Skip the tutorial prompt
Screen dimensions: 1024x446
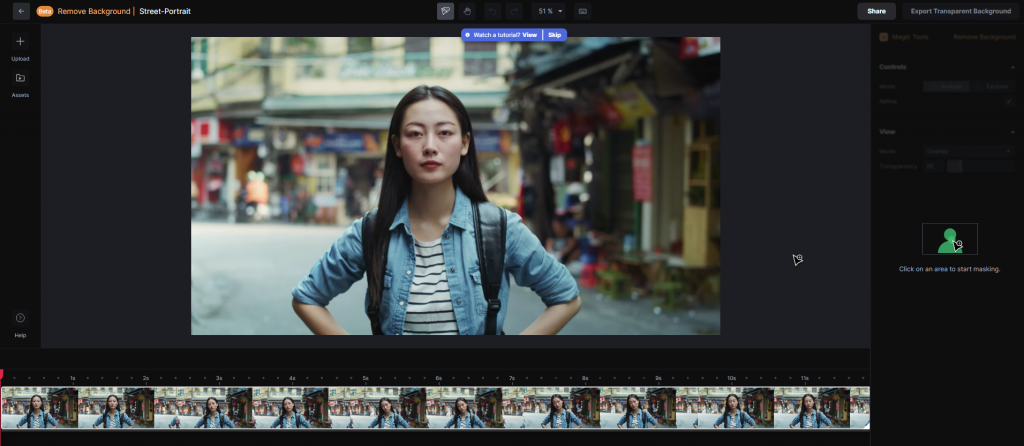554,35
